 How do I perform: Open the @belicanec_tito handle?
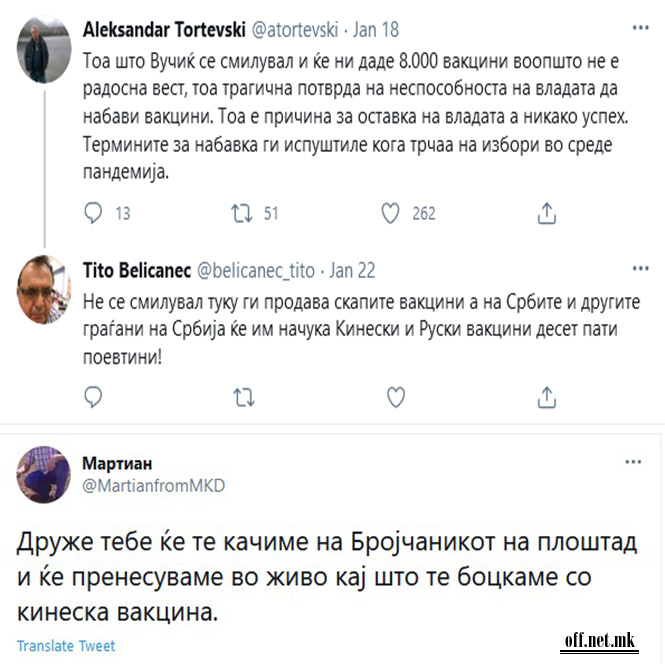click(258, 270)
